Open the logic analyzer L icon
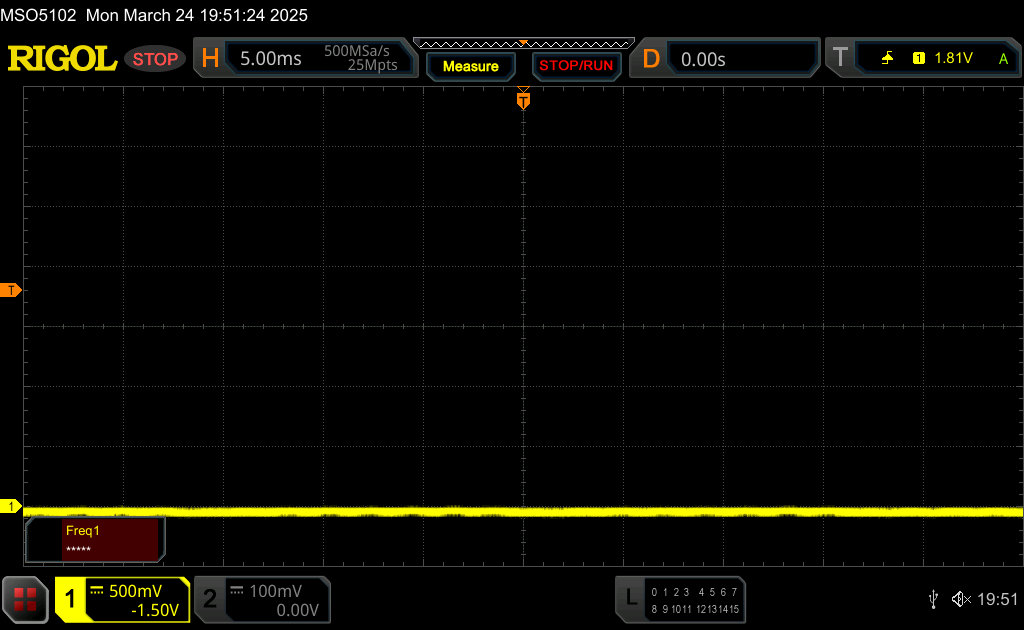Image resolution: width=1024 pixels, height=630 pixels. 630,598
